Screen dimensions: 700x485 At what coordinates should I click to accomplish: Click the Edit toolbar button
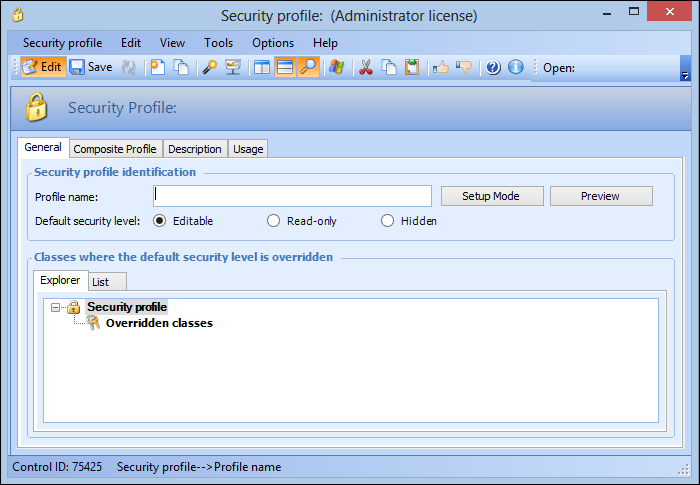42,68
